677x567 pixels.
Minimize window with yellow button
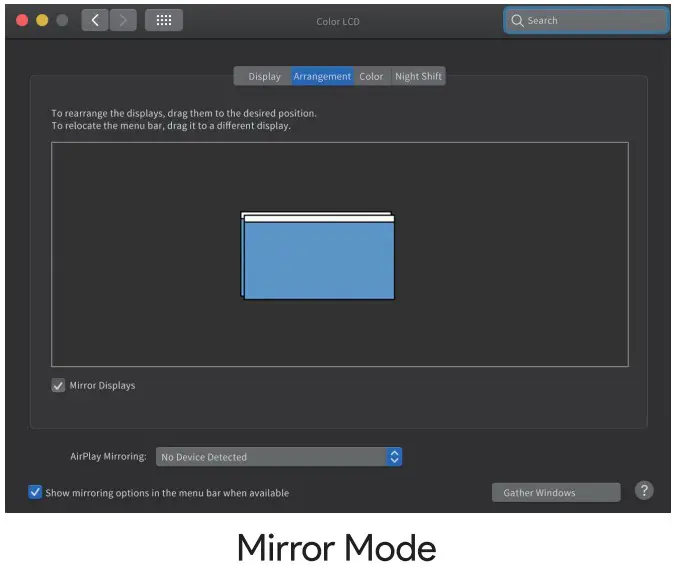[42, 20]
